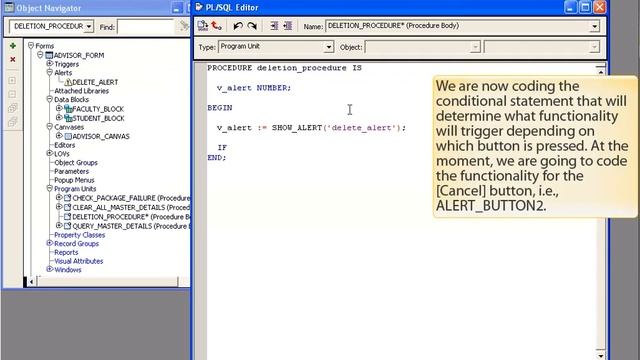Click the Collapse node icon in navigator sidebar
The image size is (640, 360).
point(13,94)
